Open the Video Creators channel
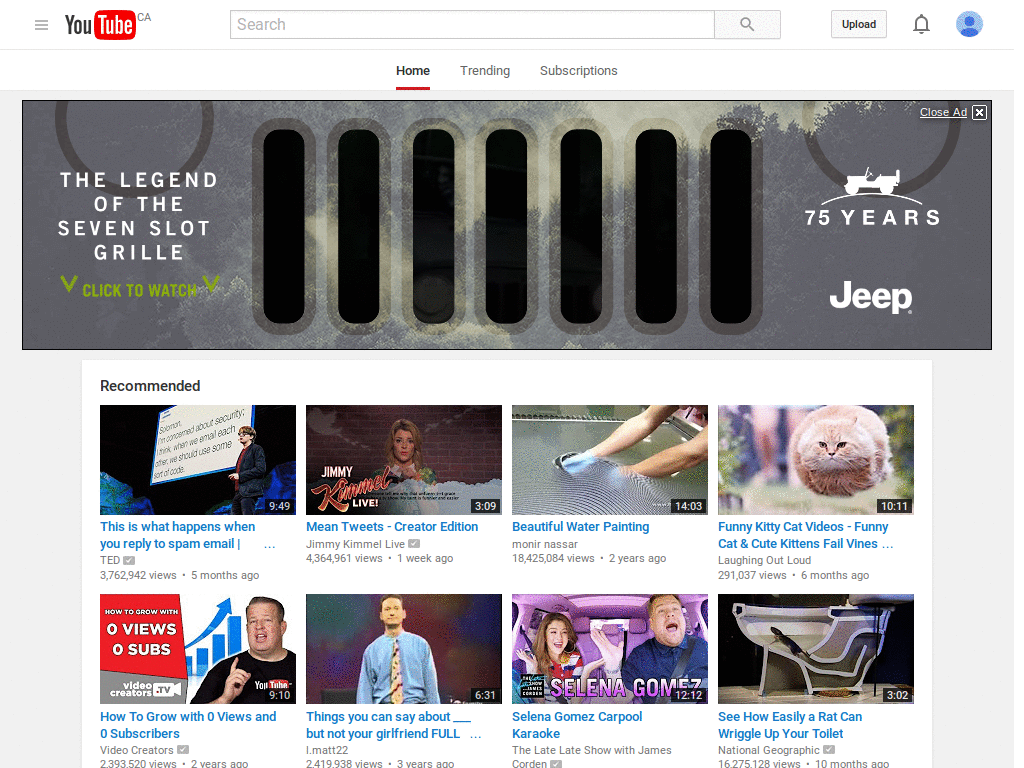 [x=136, y=750]
